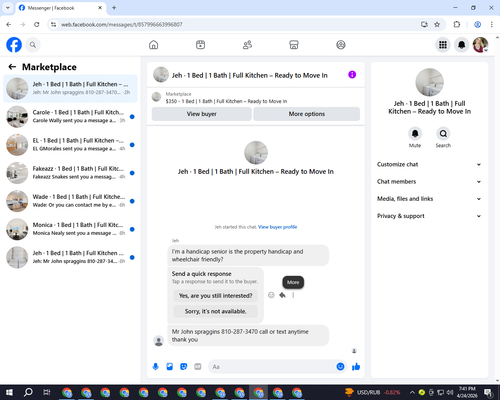
Task: Search in conversation magnifier icon
Action: point(443,134)
